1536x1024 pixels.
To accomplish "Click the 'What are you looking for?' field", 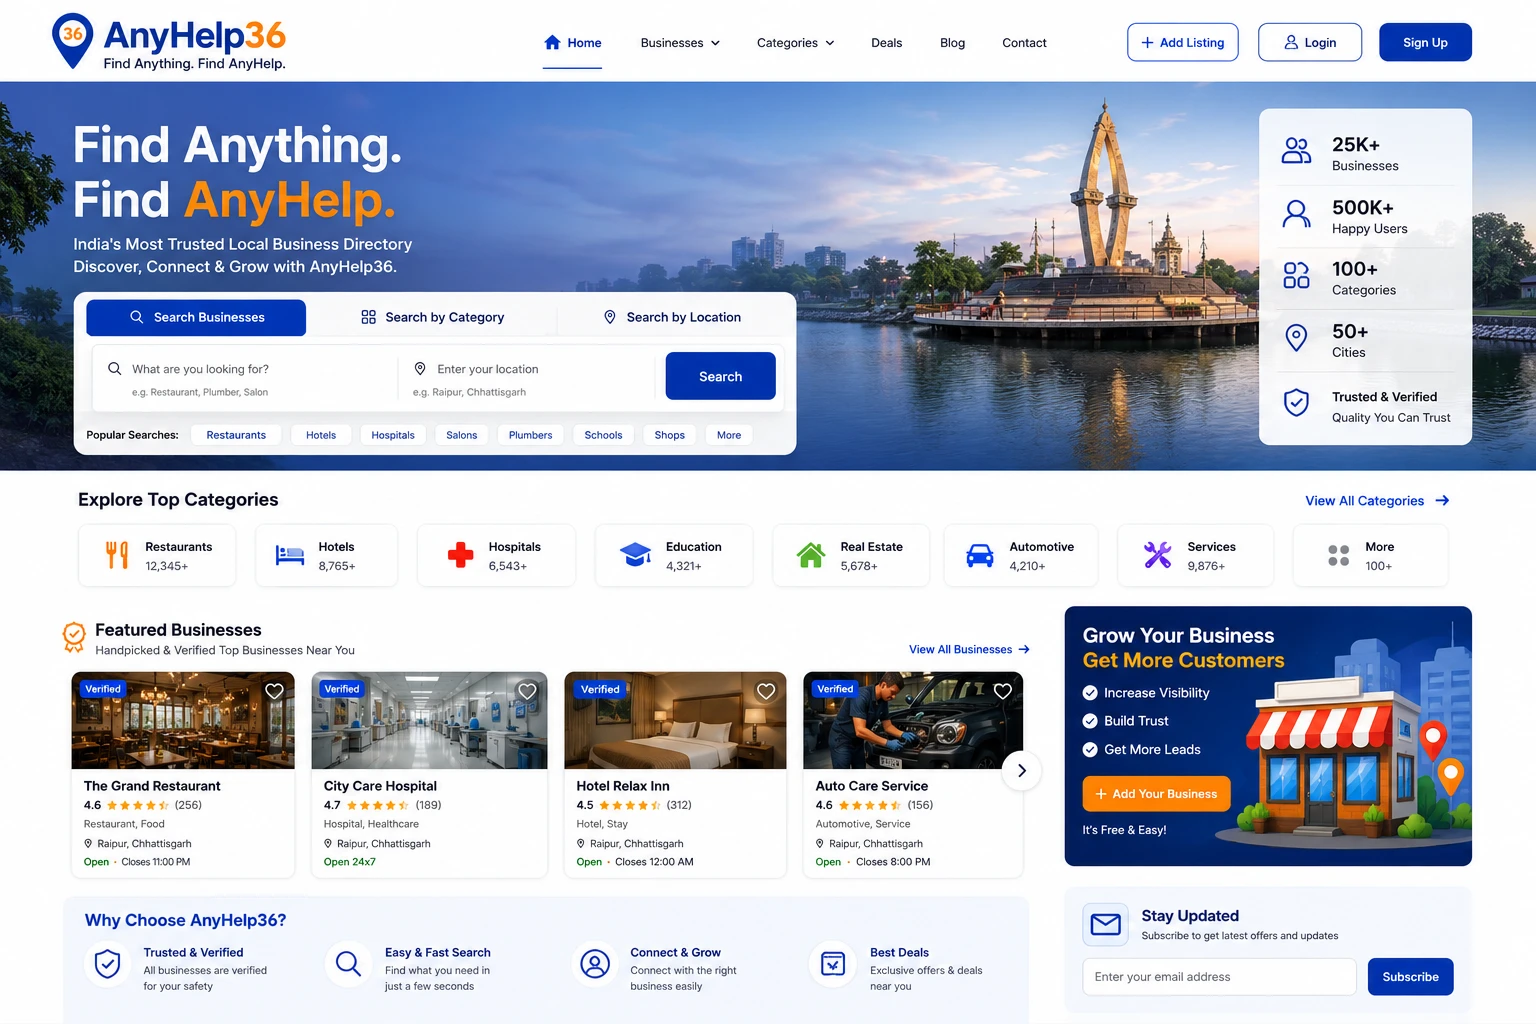I will click(x=246, y=379).
